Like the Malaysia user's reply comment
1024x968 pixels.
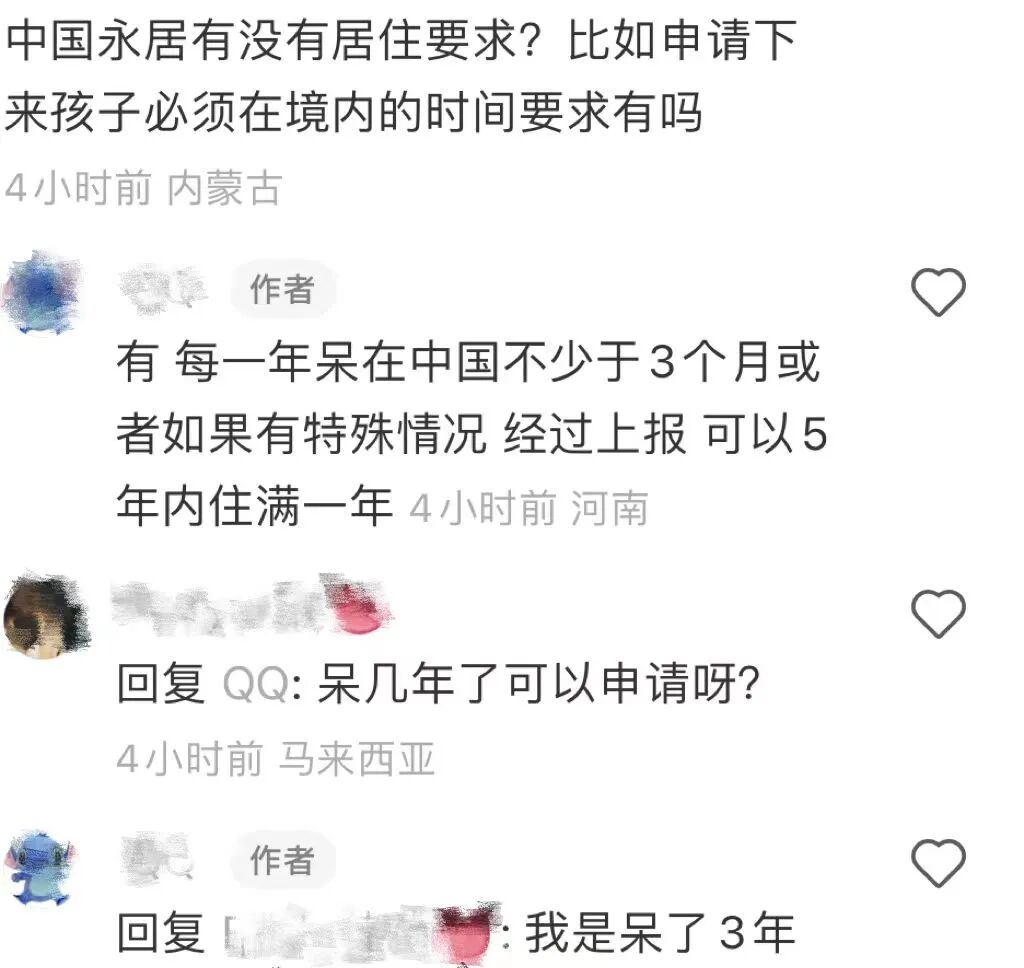click(938, 613)
